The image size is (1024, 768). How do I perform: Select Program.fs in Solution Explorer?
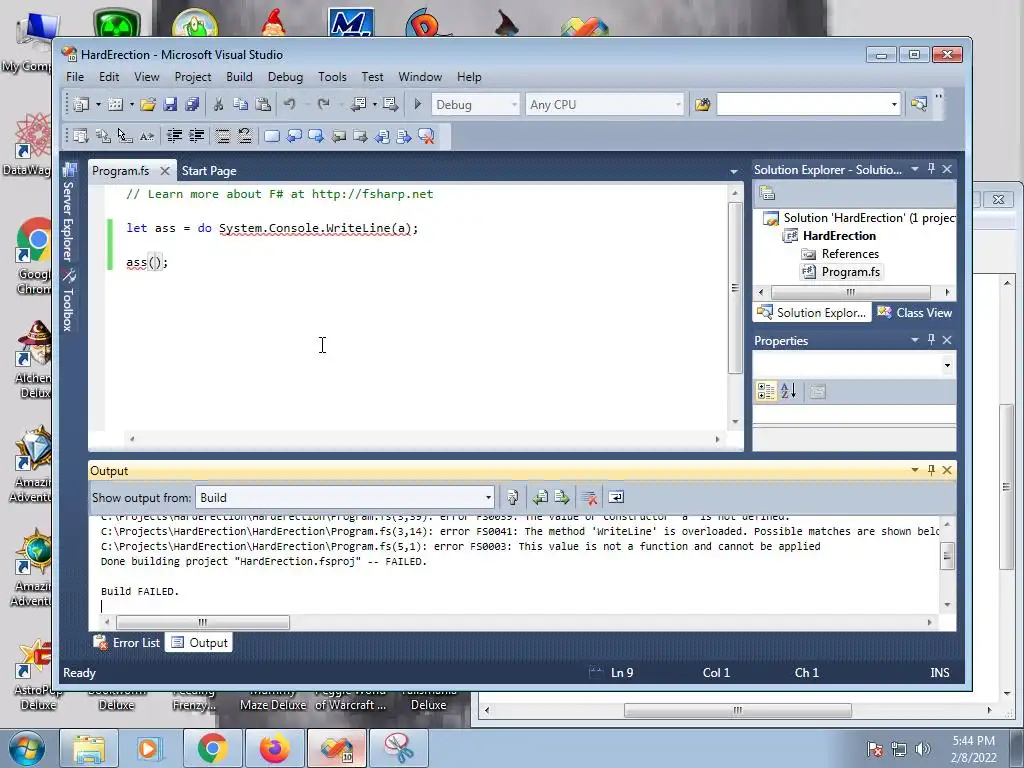850,272
